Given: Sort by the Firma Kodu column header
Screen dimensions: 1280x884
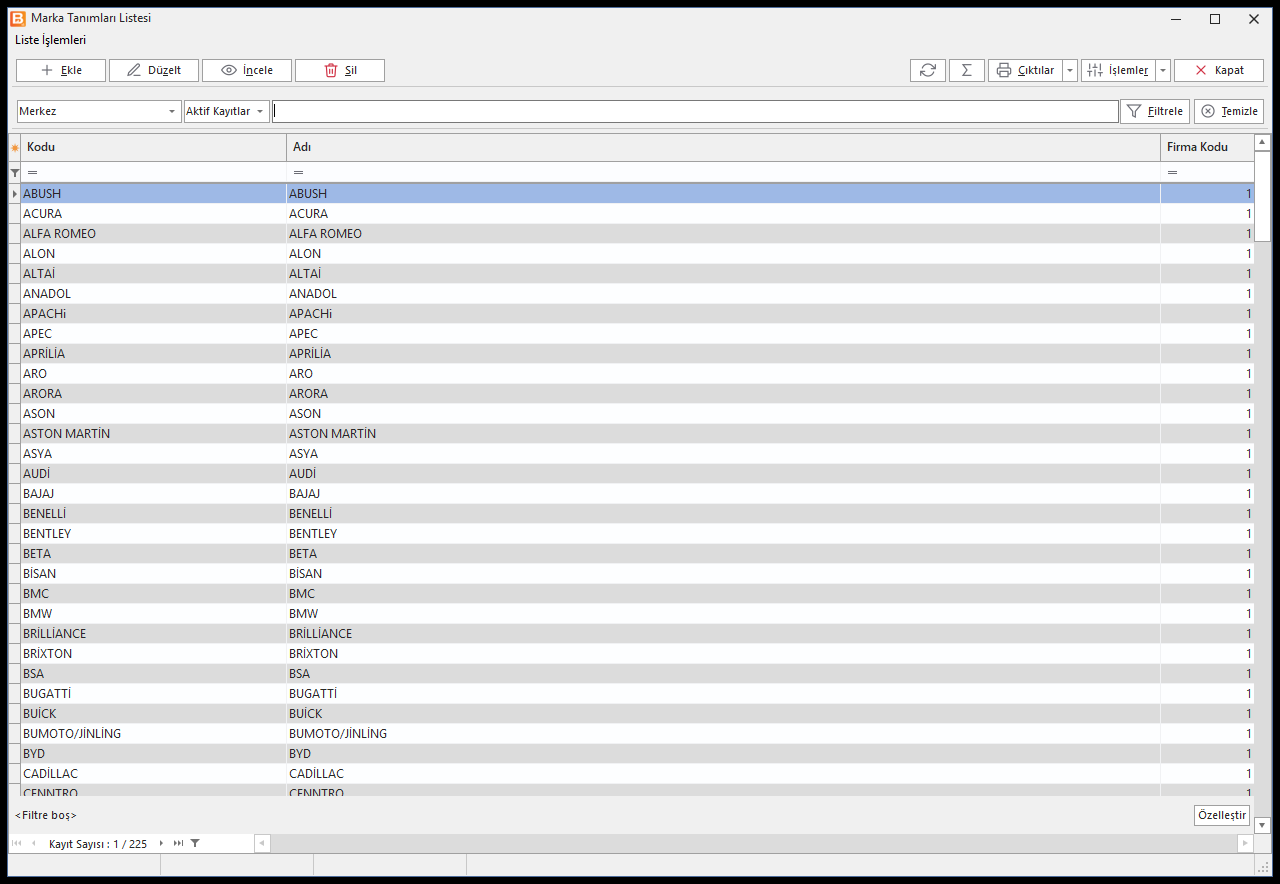Looking at the screenshot, I should pos(1207,148).
